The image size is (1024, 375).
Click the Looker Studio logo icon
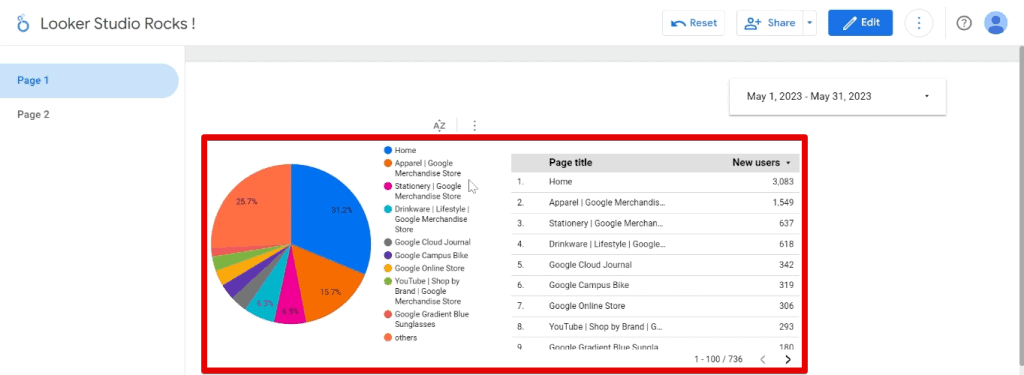23,24
